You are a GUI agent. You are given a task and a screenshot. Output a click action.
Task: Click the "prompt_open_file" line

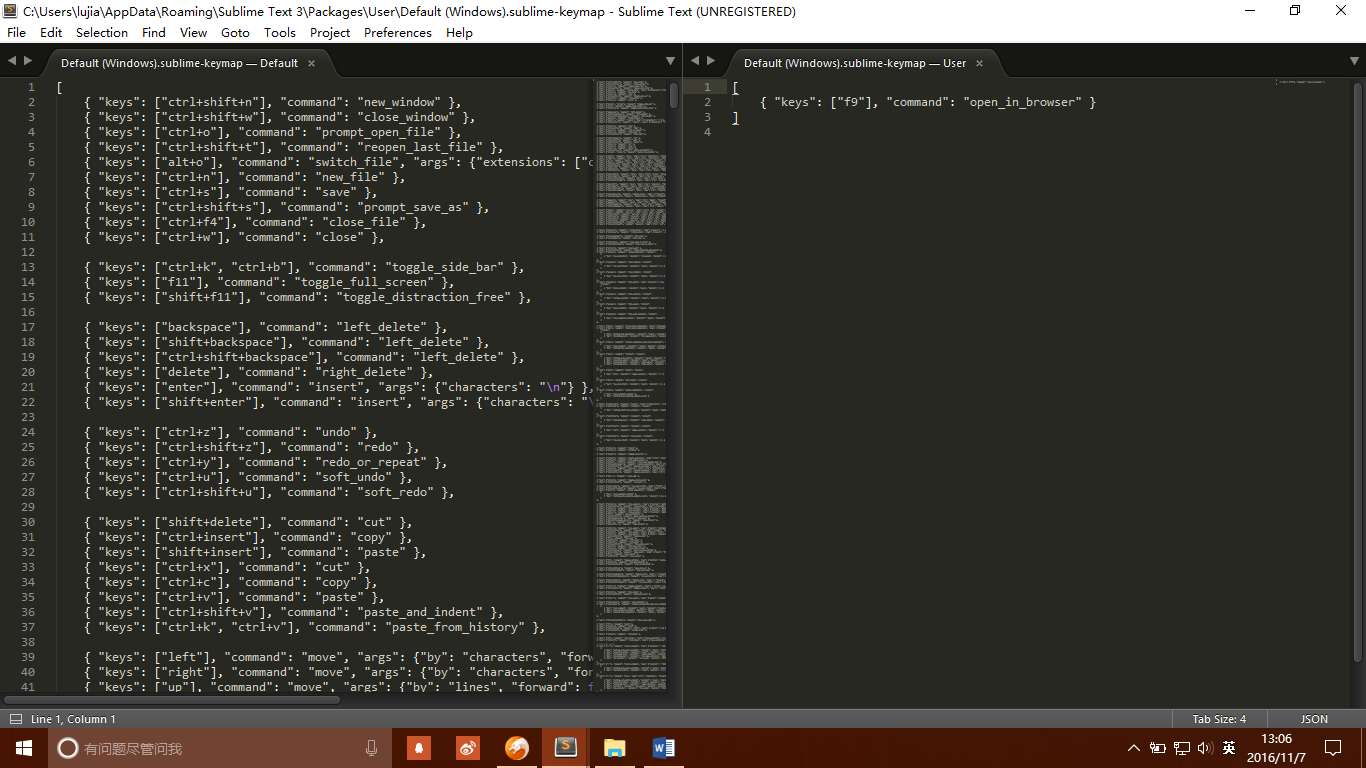coord(272,132)
